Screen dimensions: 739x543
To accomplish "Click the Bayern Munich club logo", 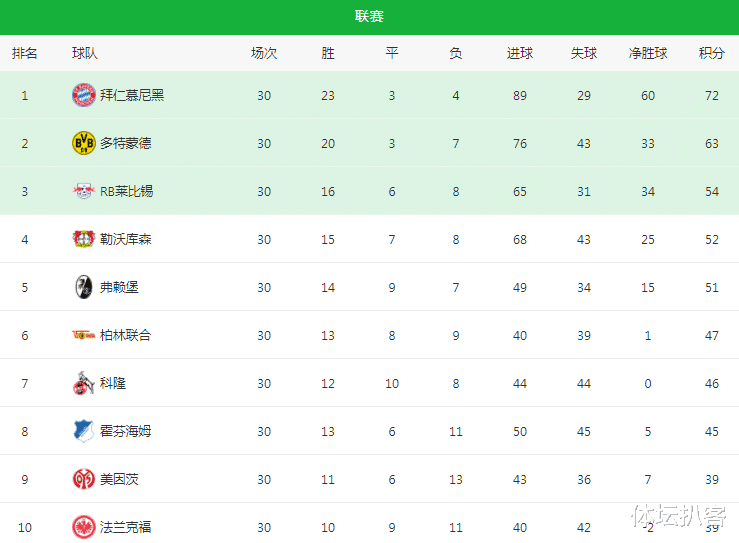I will (x=84, y=95).
